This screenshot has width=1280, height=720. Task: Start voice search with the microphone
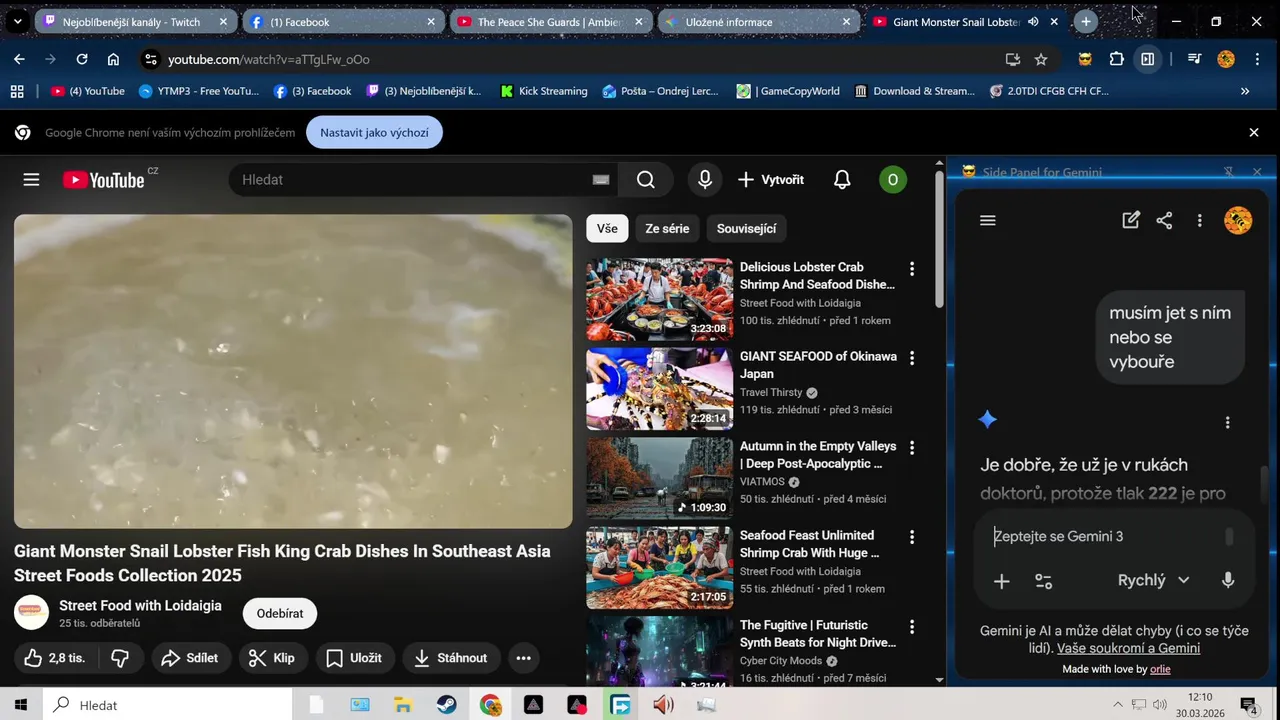705,180
